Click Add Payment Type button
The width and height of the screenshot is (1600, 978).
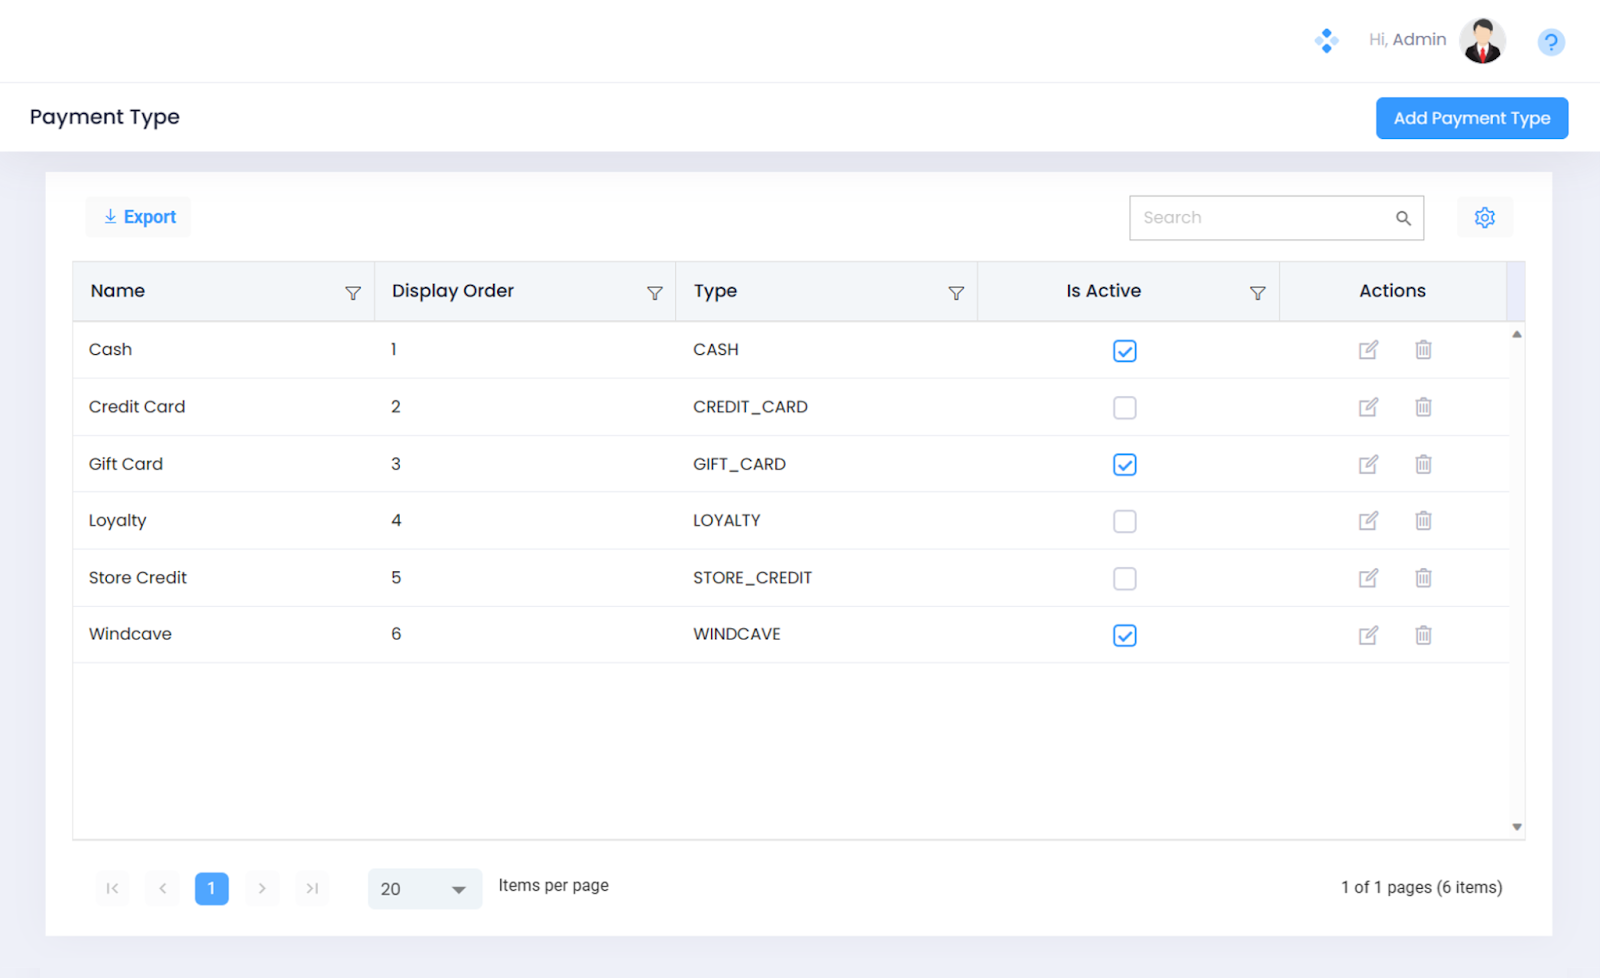(1471, 118)
